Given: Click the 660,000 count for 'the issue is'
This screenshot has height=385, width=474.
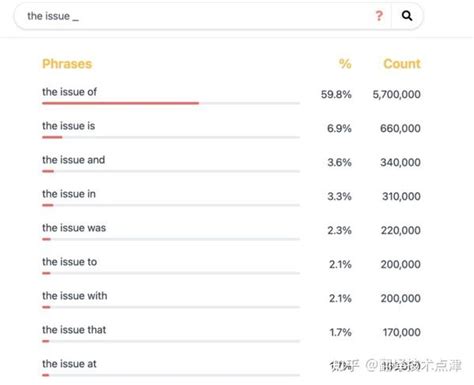Looking at the screenshot, I should (400, 128).
